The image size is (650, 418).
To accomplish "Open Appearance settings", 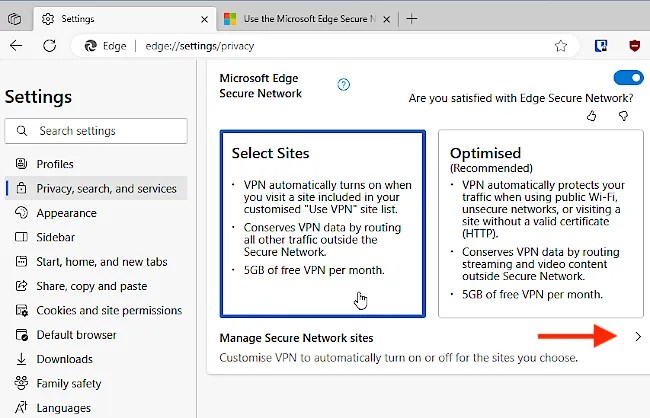I will coord(96,213).
